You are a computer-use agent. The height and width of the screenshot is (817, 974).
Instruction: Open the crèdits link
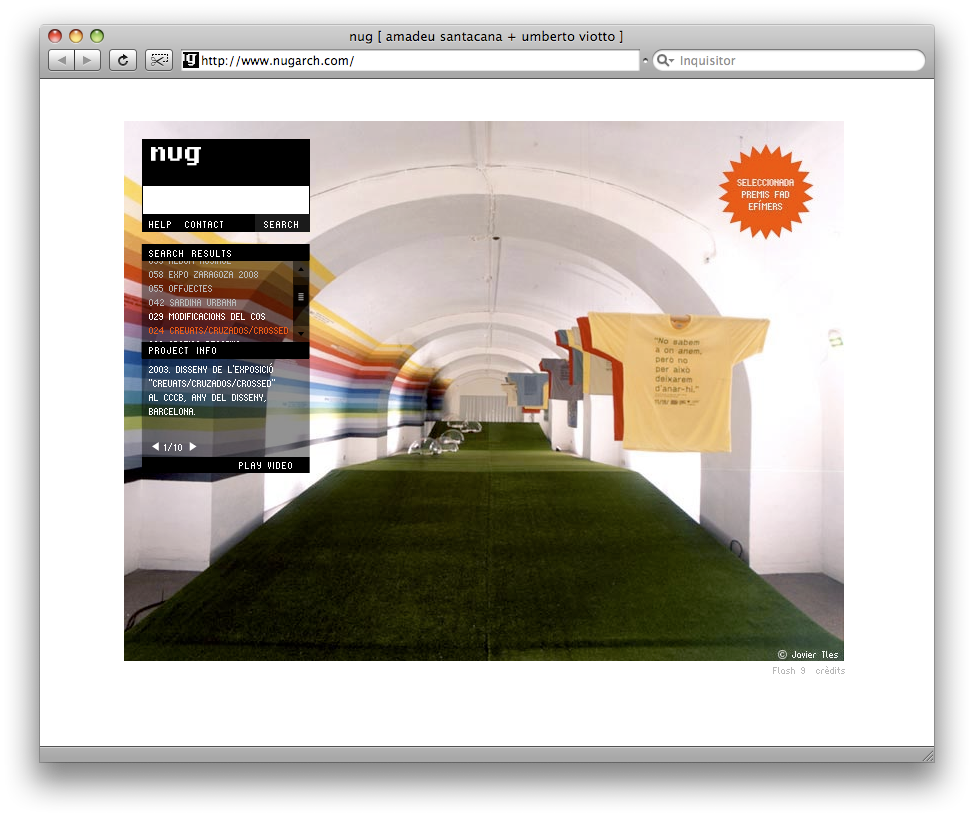(x=830, y=671)
